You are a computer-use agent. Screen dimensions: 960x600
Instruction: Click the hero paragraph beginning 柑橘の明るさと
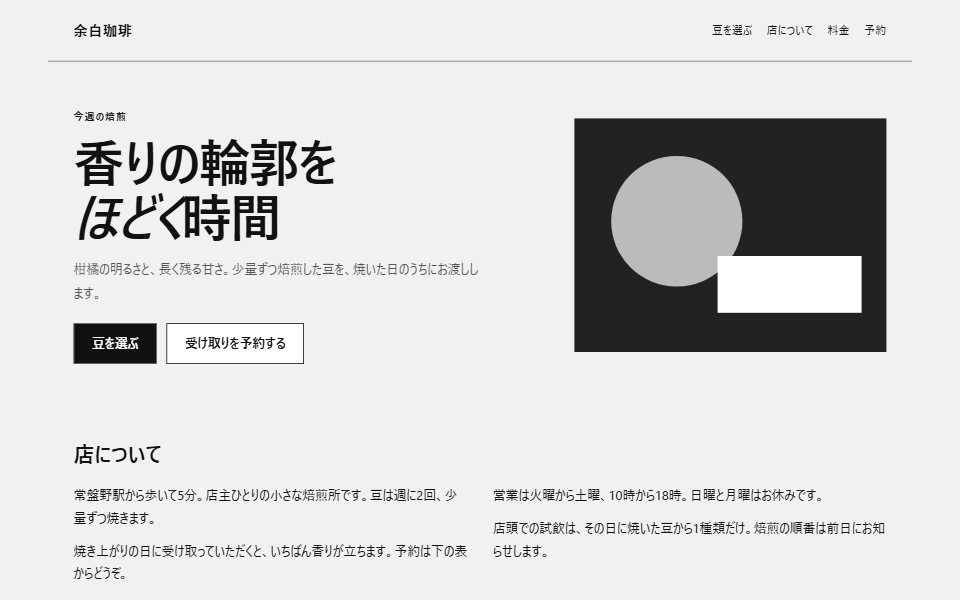276,281
